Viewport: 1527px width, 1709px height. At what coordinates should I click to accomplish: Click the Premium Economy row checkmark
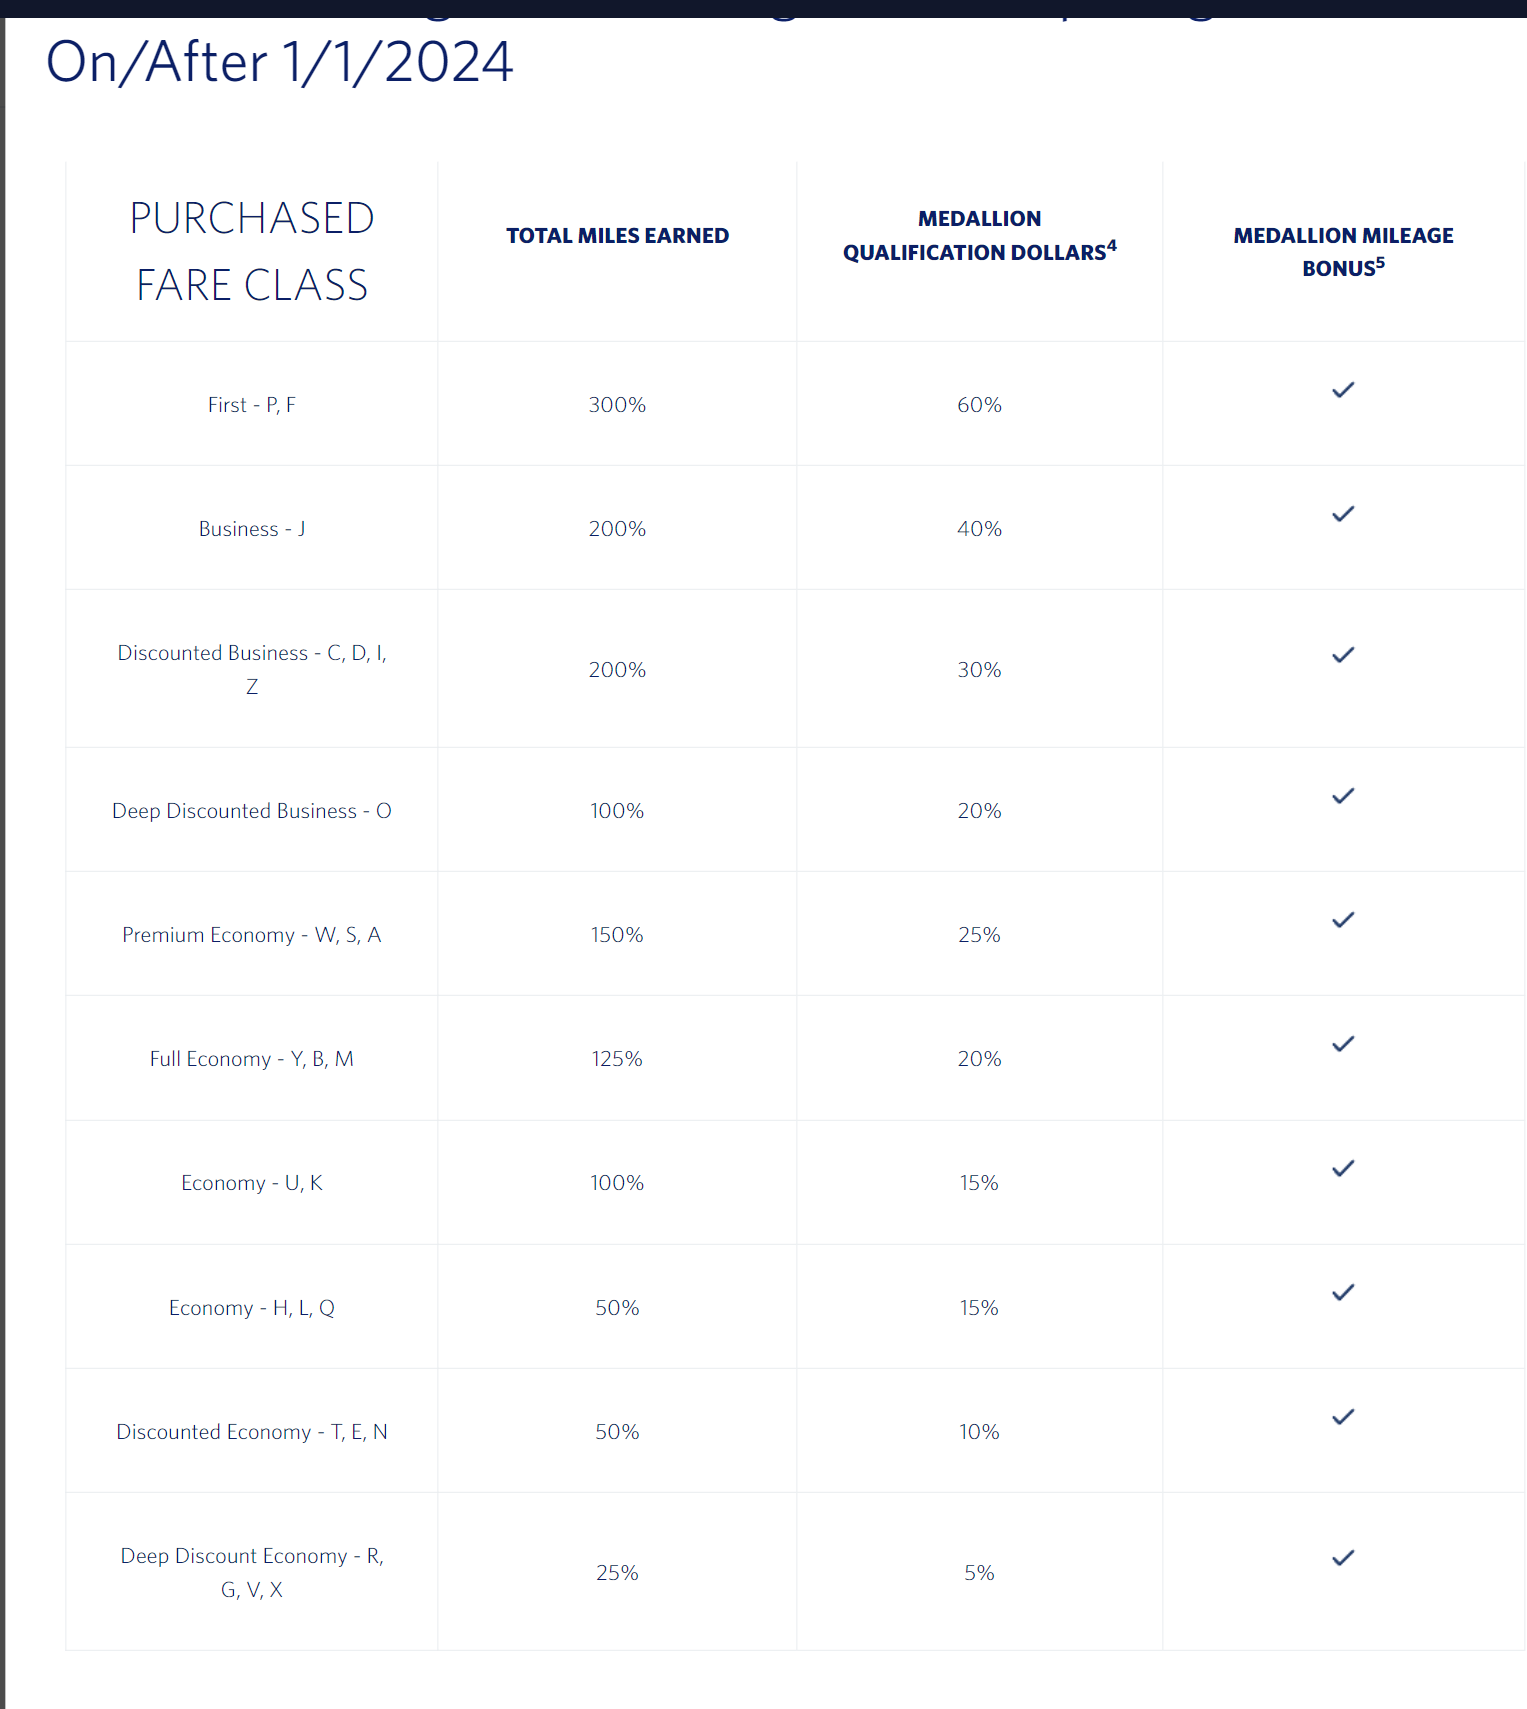[x=1343, y=920]
